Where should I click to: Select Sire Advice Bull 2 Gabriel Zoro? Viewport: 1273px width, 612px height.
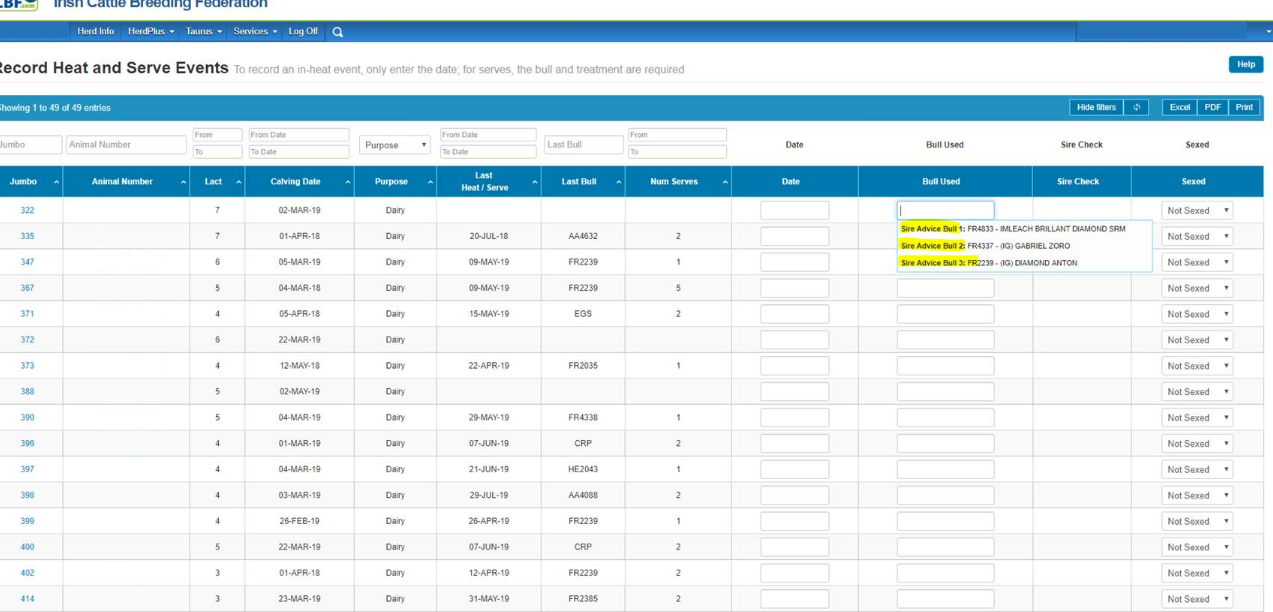[x=985, y=246]
